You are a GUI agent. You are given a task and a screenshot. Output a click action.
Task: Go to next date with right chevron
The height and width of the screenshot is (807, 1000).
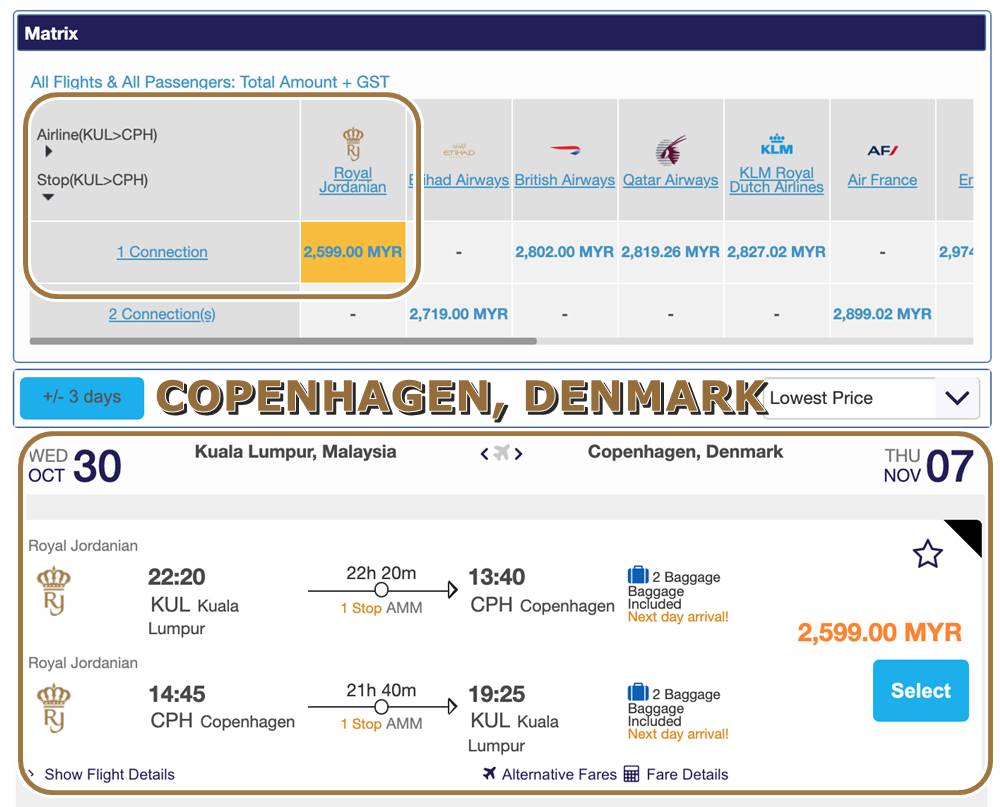coord(518,454)
